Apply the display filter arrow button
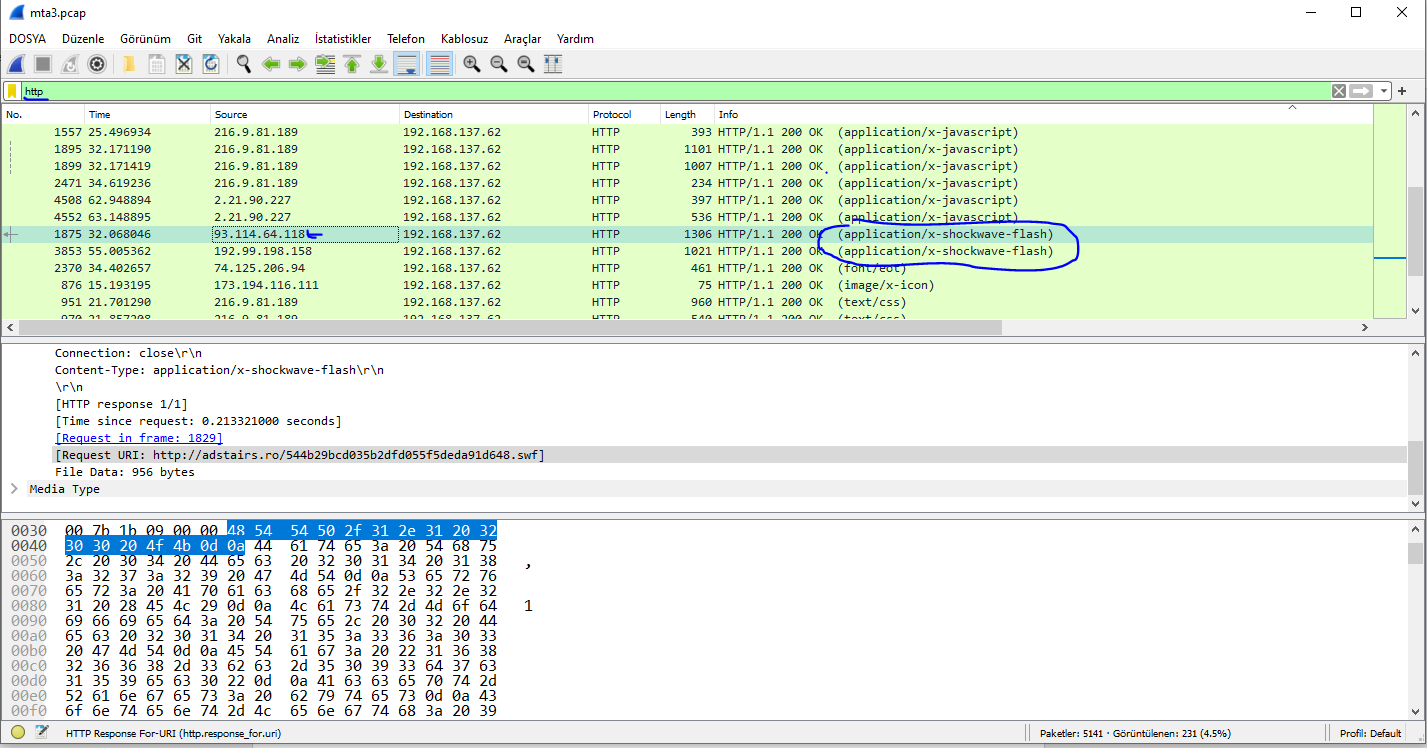Image resolution: width=1427 pixels, height=748 pixels. pyautogui.click(x=1362, y=91)
